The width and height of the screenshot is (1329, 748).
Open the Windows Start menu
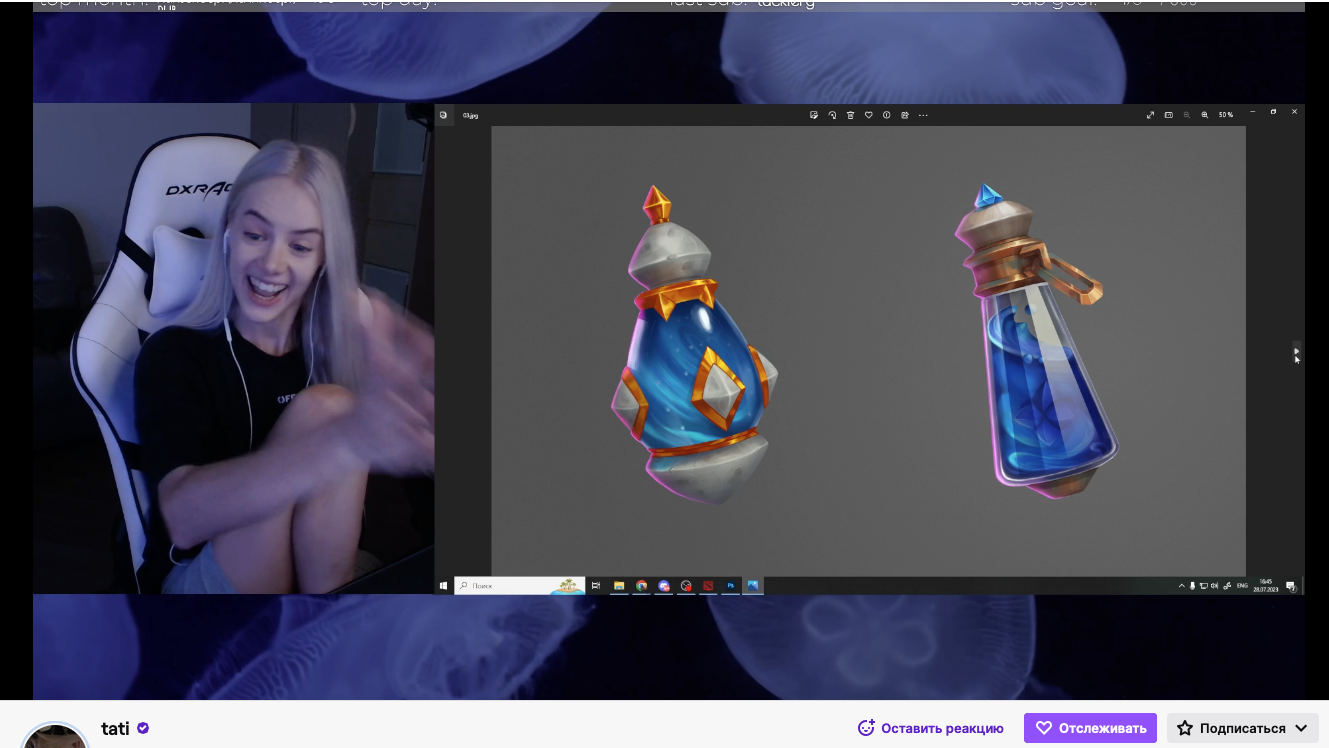tap(443, 585)
